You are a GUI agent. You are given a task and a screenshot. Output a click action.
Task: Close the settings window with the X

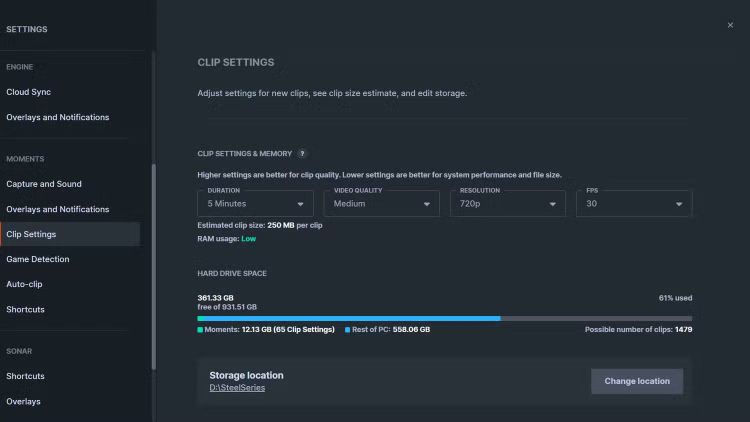pyautogui.click(x=730, y=25)
